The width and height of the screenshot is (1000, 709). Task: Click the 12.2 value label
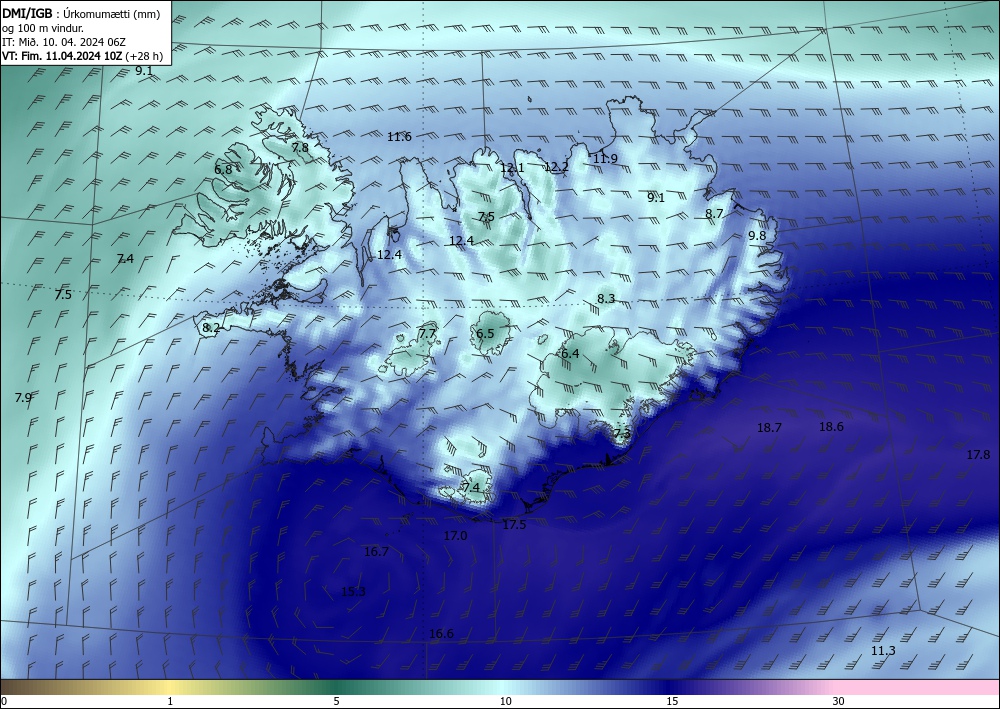pyautogui.click(x=556, y=167)
